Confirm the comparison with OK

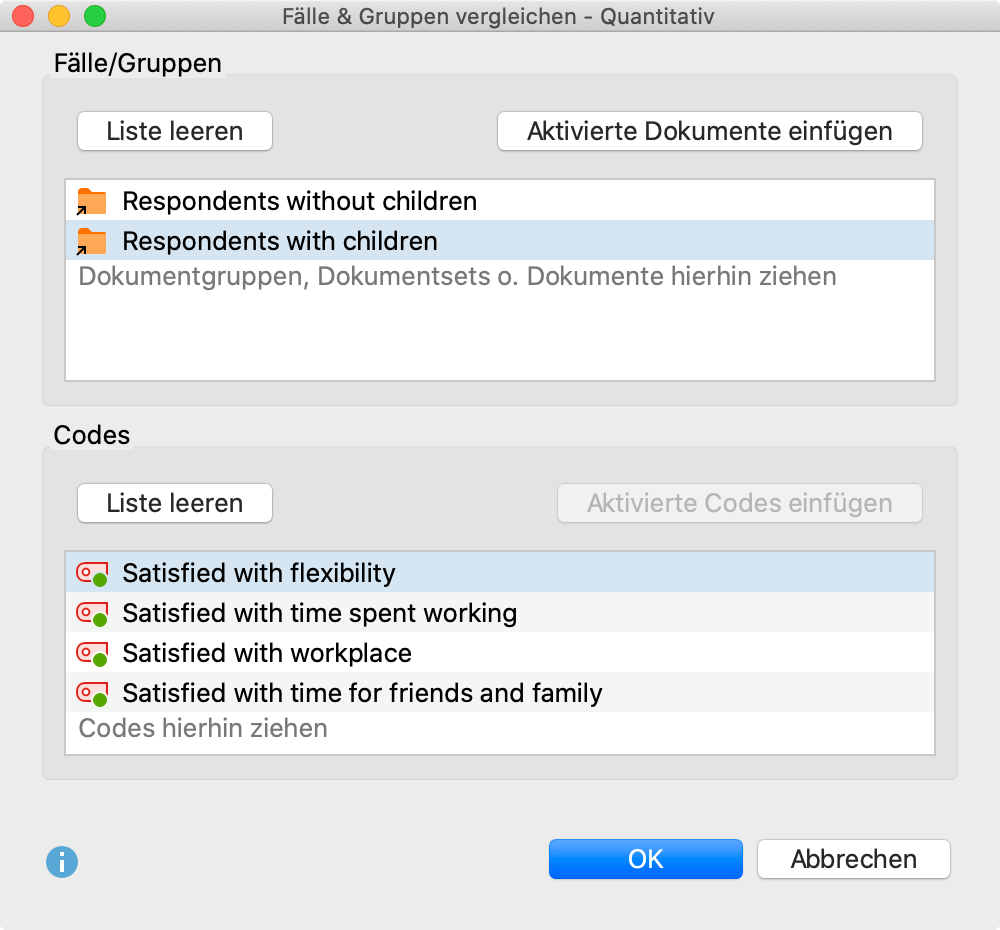(x=645, y=859)
